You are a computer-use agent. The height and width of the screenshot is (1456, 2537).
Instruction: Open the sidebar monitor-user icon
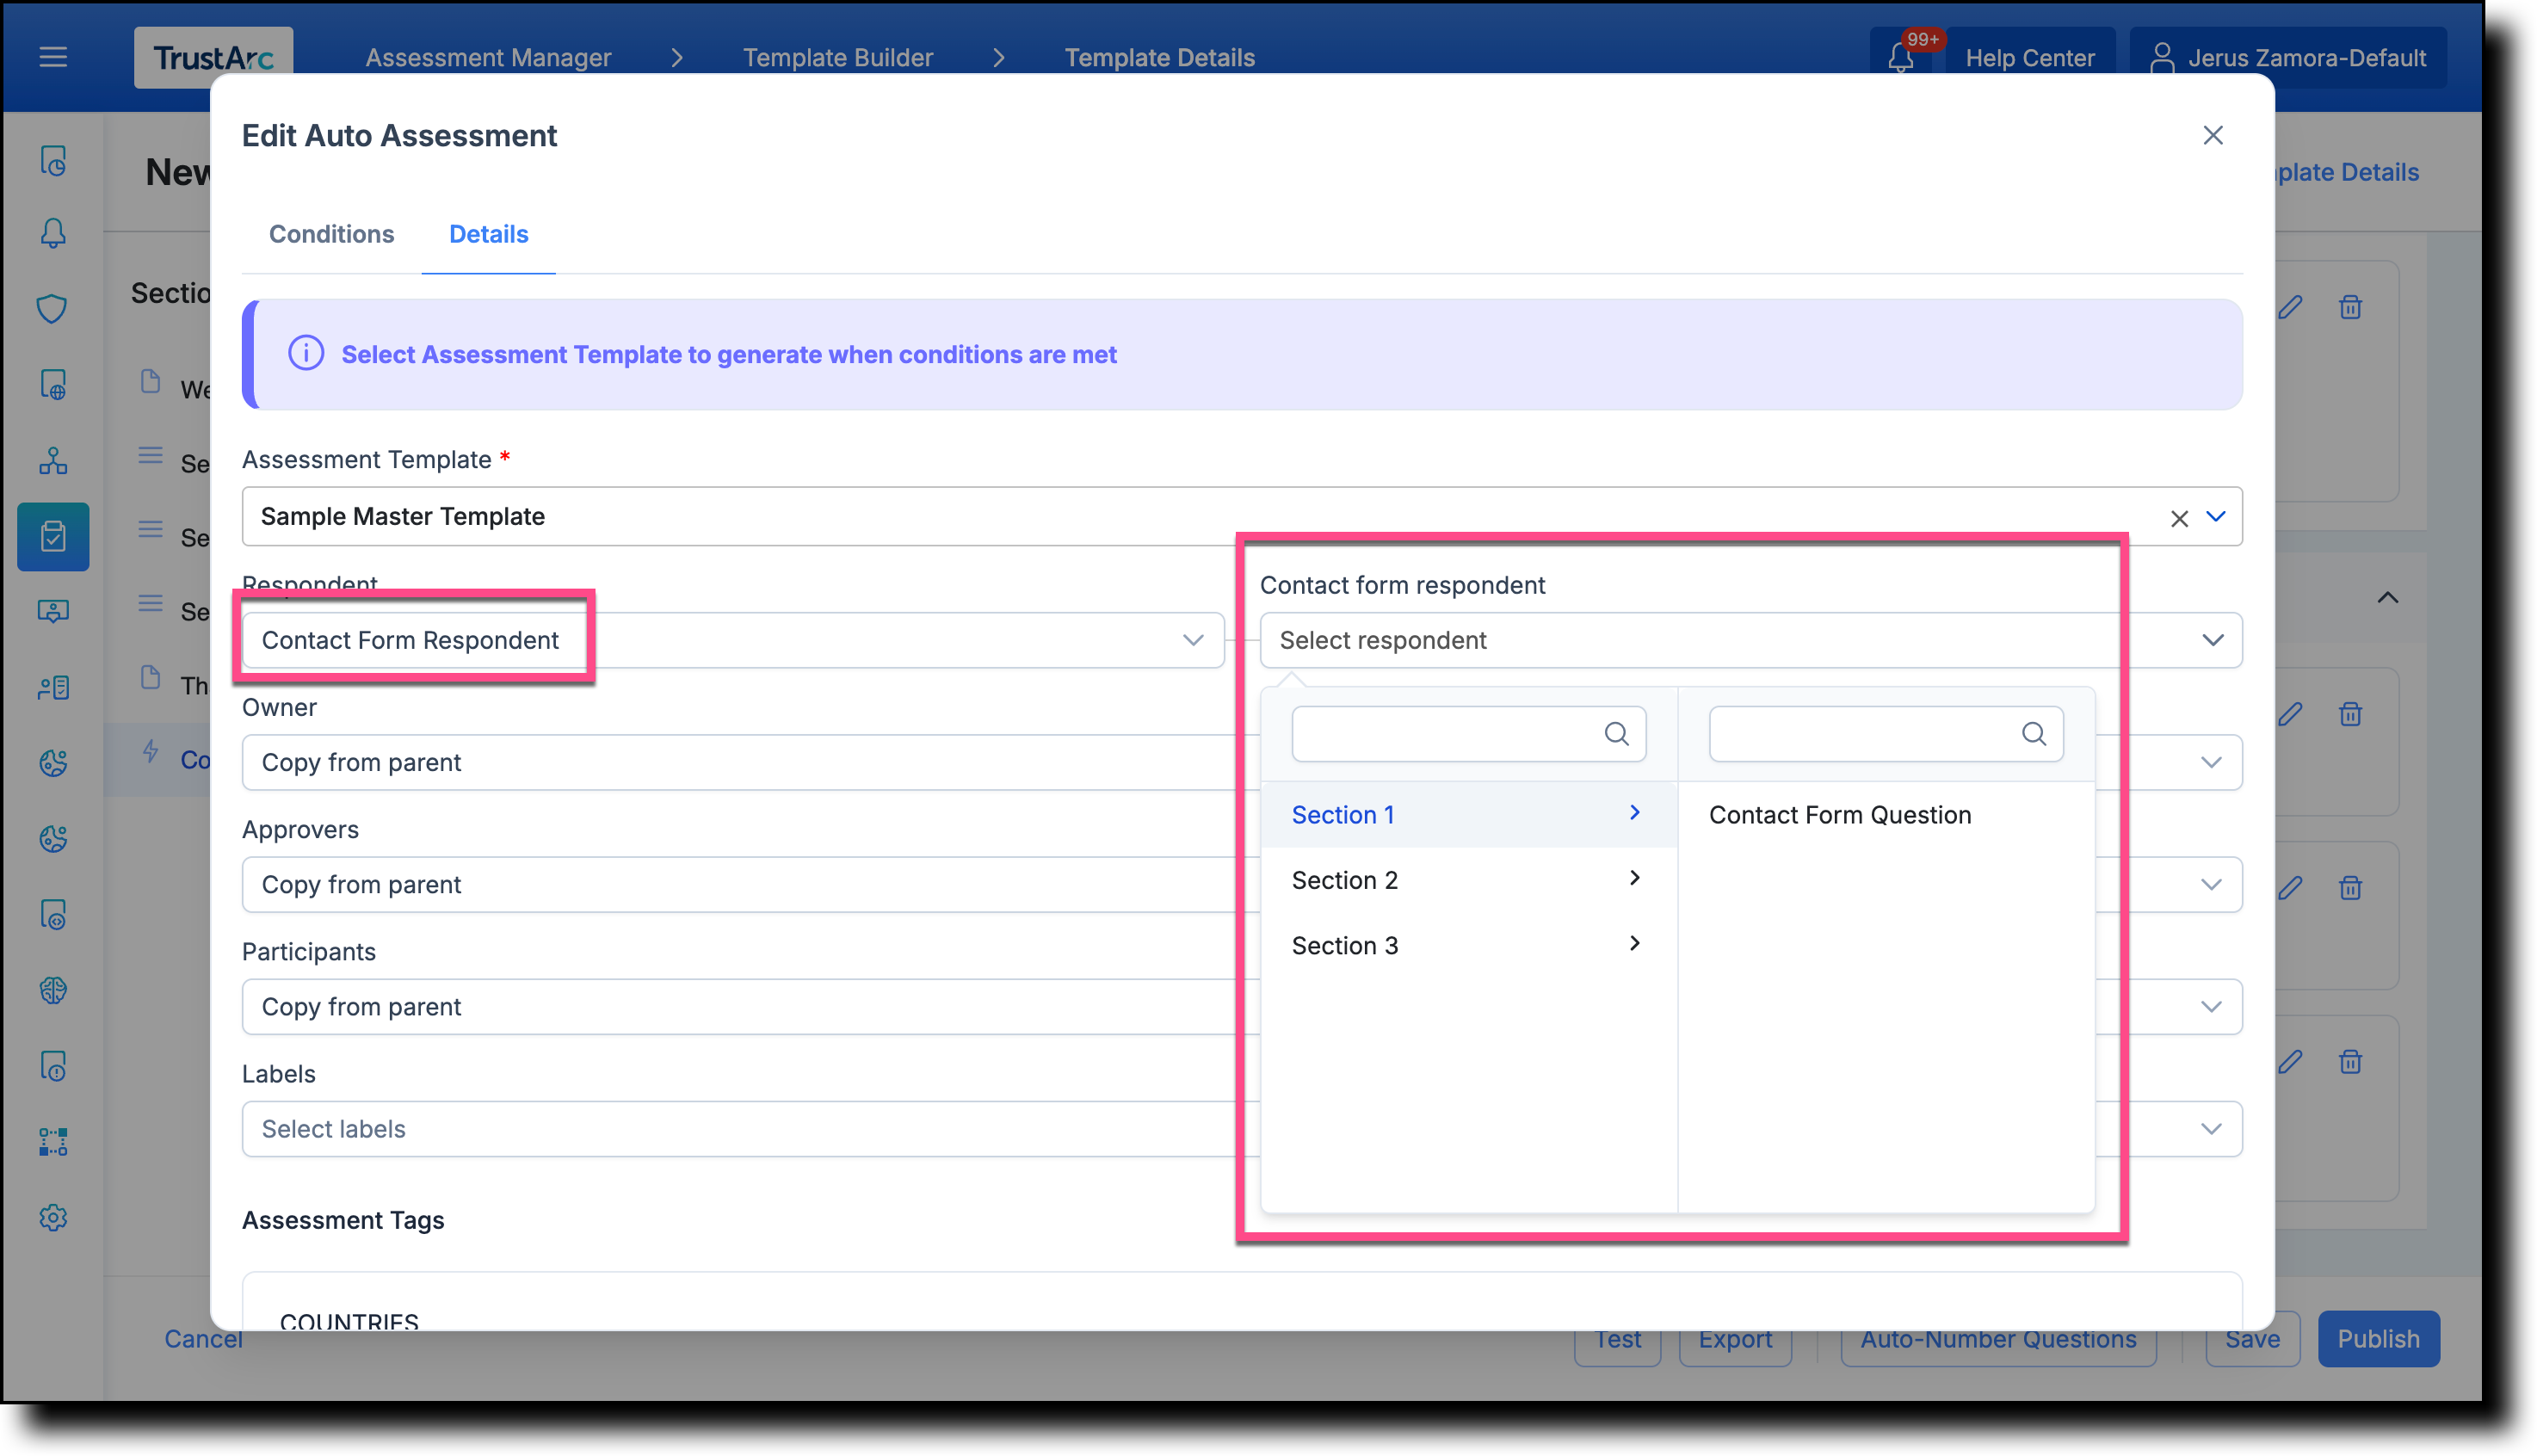pos(53,611)
